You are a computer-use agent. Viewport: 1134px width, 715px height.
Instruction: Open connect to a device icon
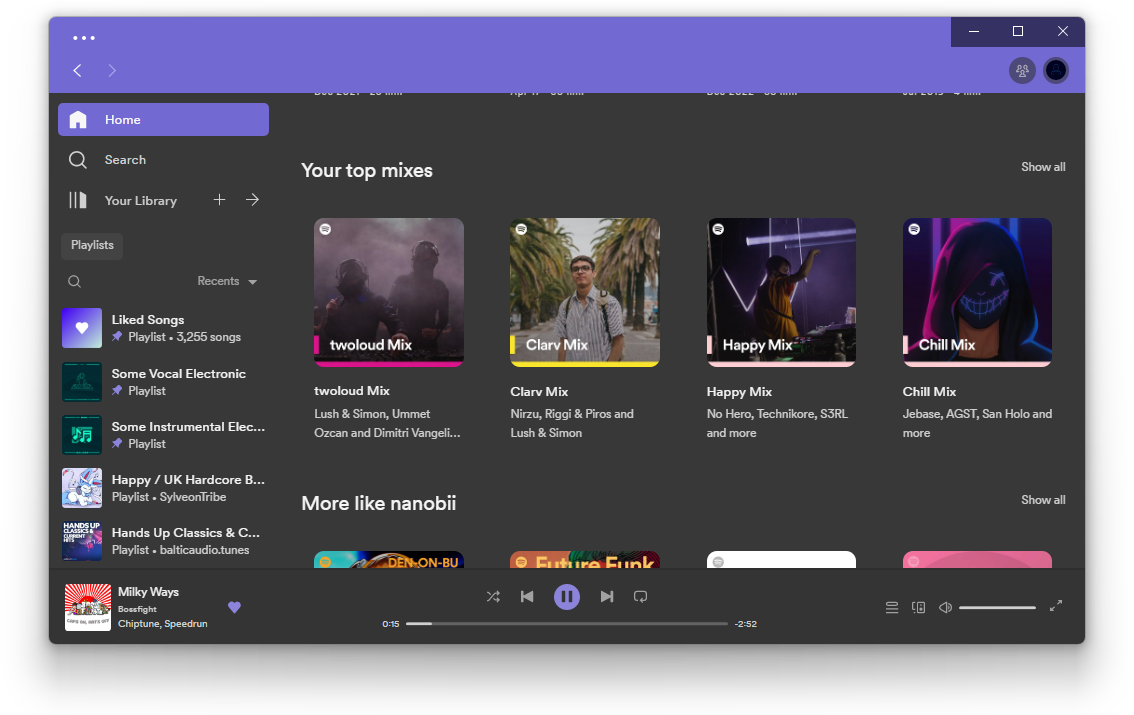click(x=918, y=607)
